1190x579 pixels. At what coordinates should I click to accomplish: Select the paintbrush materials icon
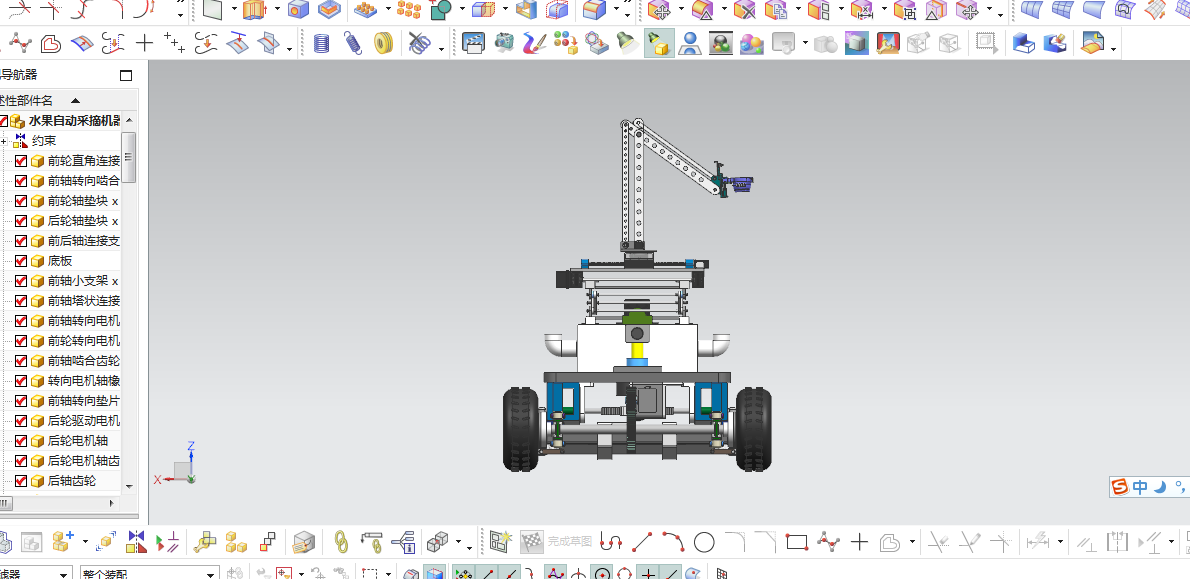pos(534,42)
